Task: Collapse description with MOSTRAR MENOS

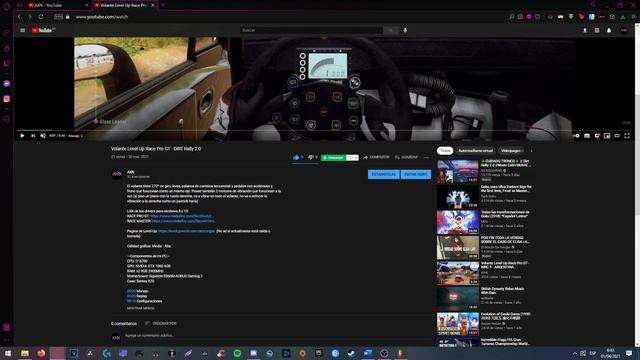Action: coord(140,308)
